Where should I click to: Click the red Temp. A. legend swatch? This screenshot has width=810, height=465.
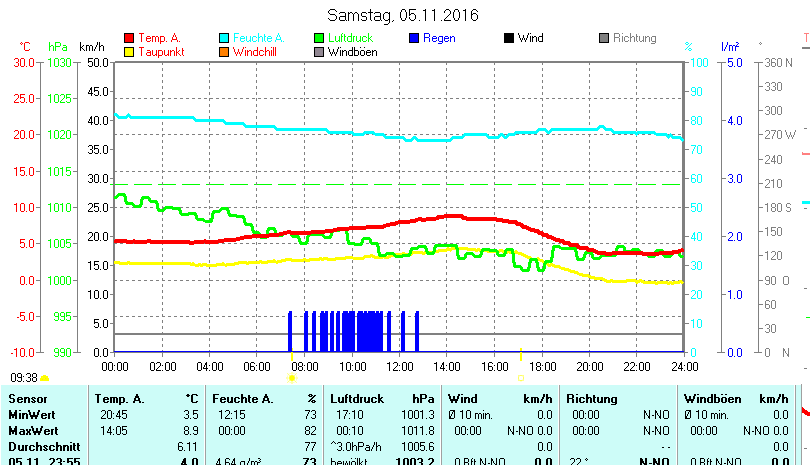tap(128, 38)
